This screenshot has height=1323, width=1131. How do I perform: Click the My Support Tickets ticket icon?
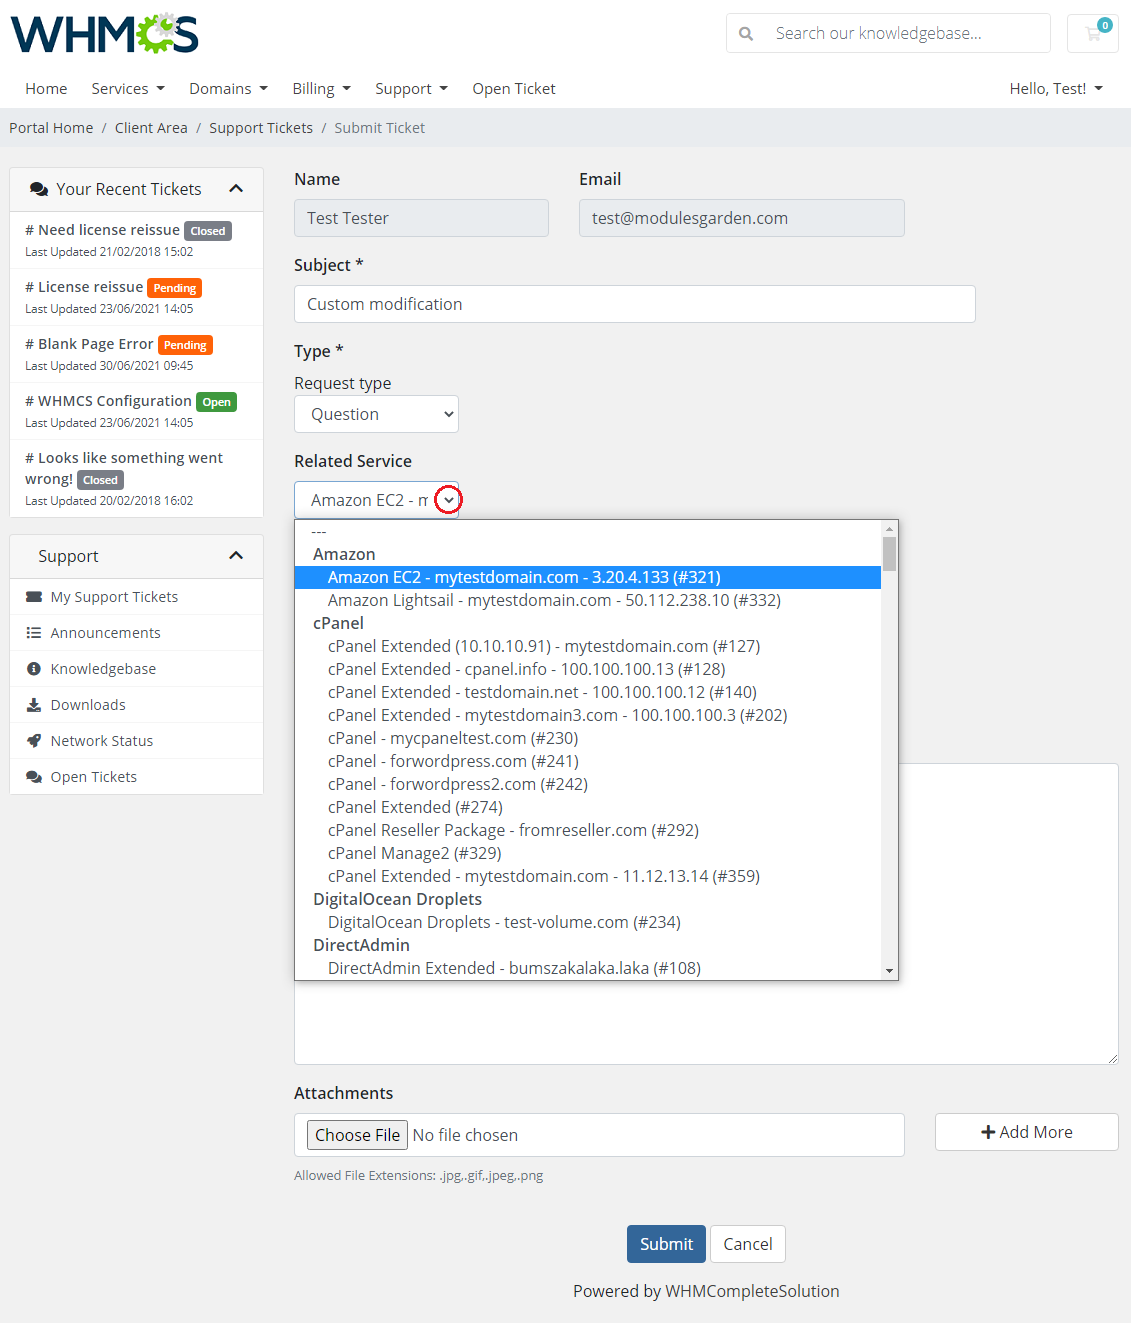pos(34,597)
